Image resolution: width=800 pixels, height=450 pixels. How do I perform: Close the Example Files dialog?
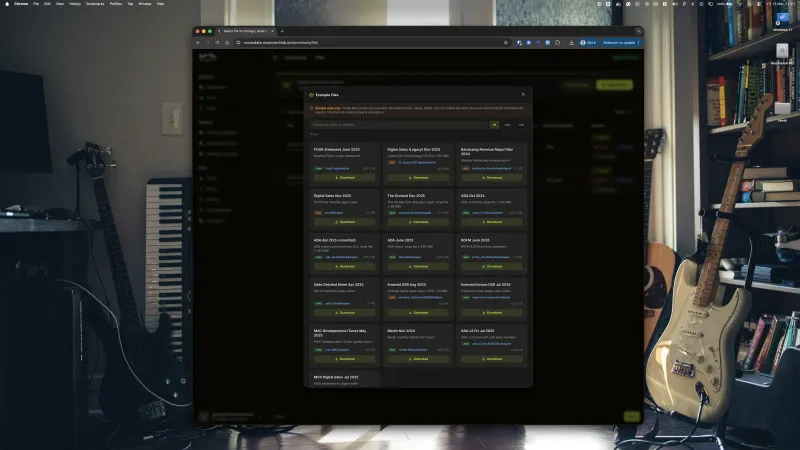[524, 95]
